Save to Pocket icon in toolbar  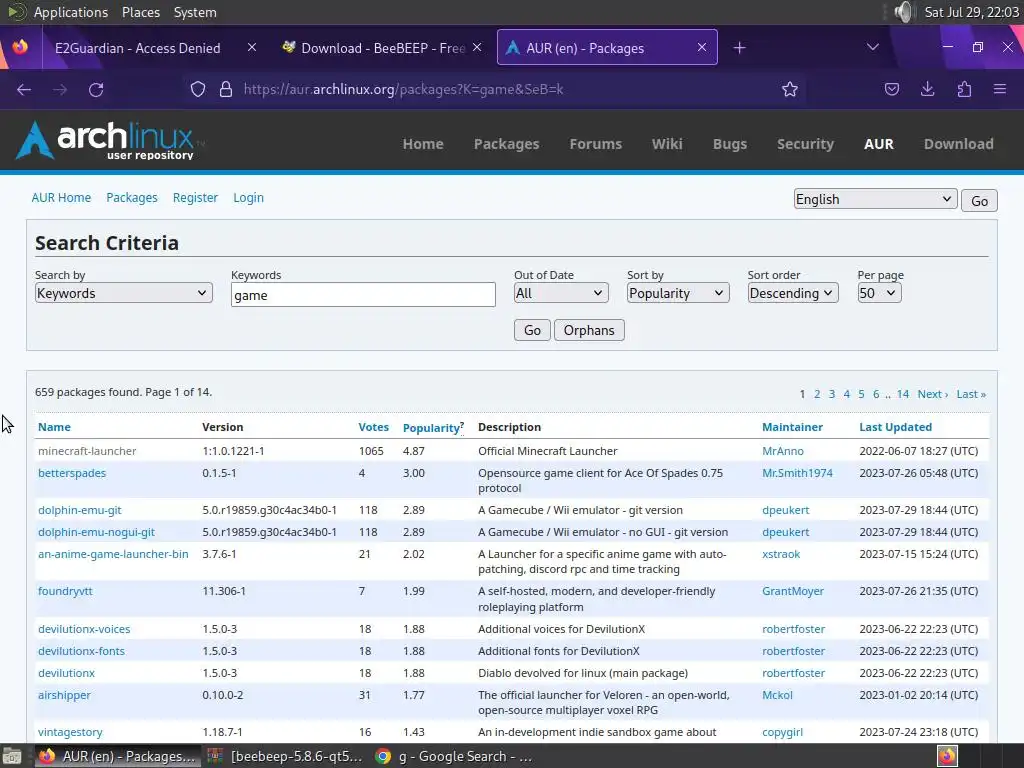(x=891, y=89)
